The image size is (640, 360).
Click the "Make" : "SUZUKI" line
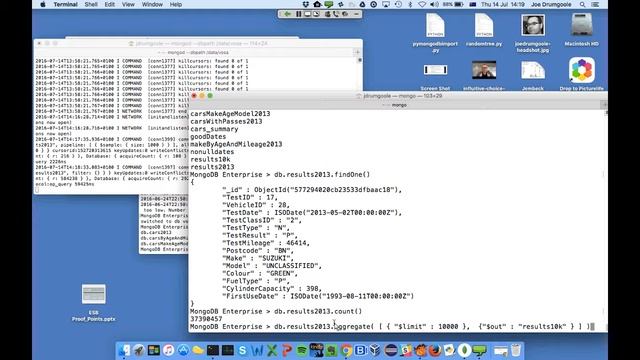258,258
